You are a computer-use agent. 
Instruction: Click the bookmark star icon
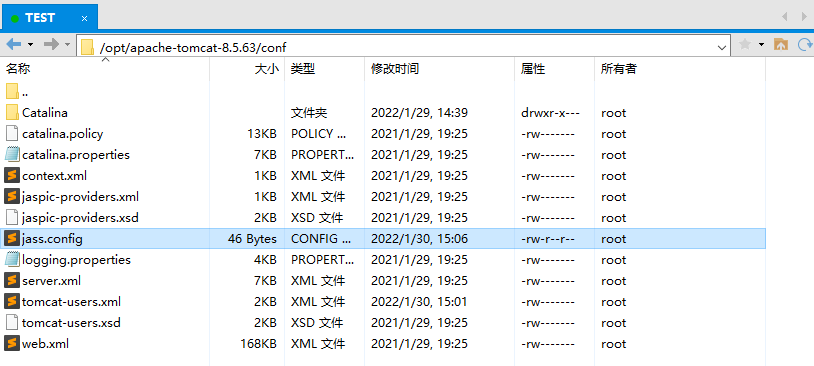[744, 45]
